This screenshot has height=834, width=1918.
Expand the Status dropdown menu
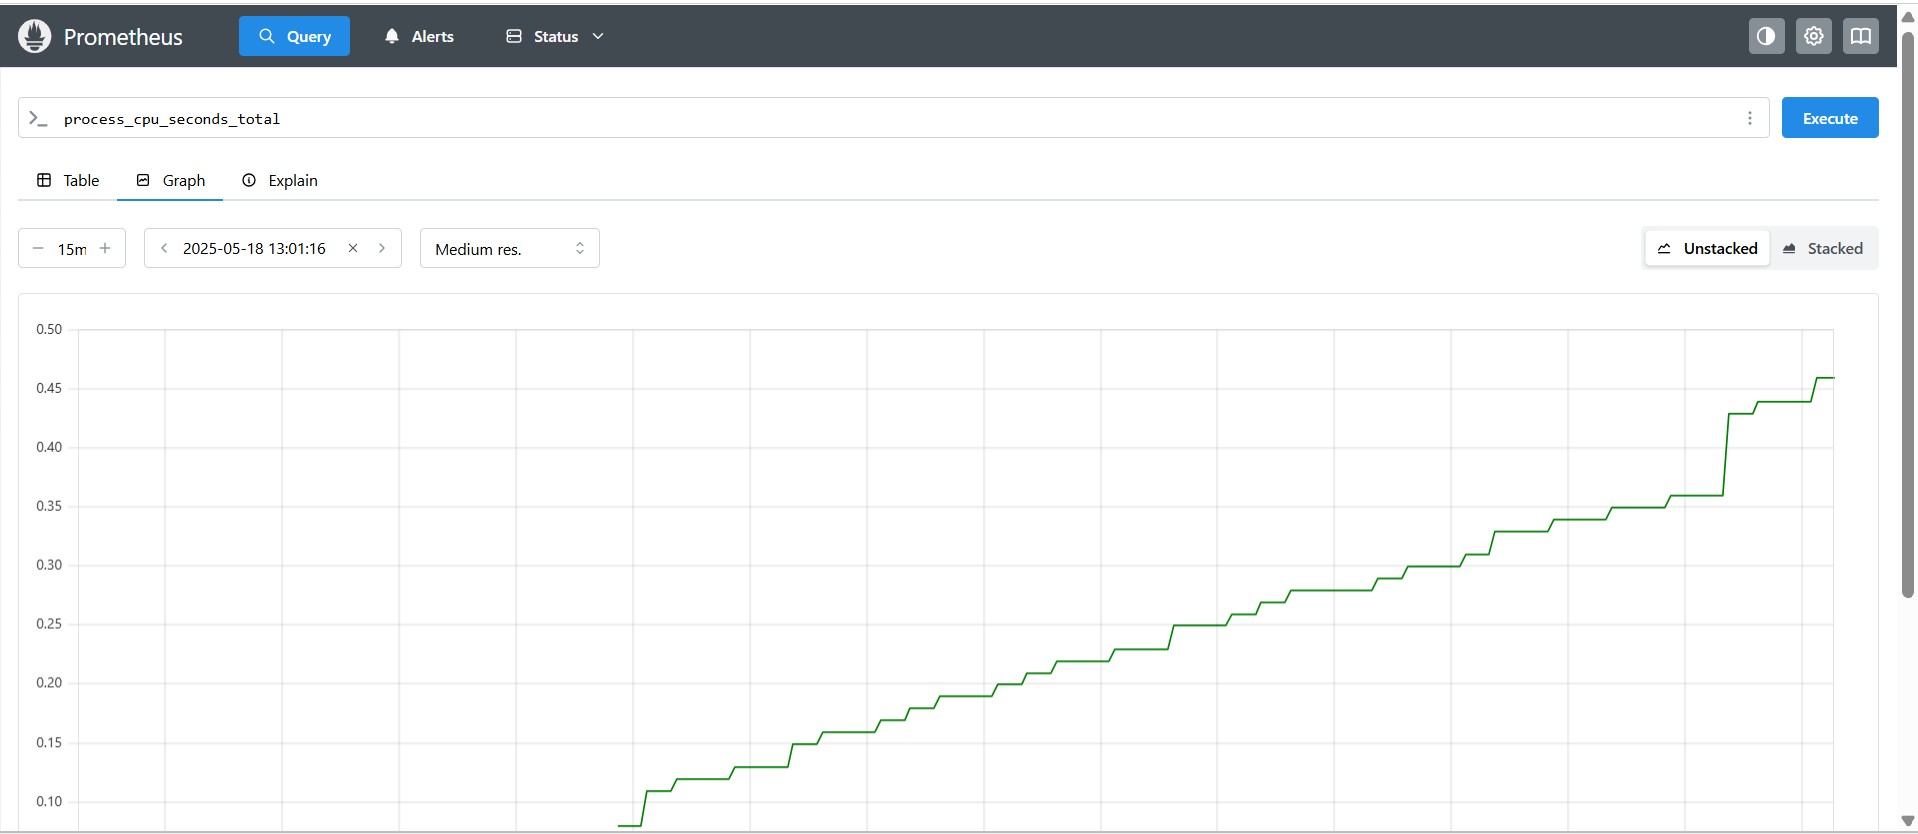click(555, 36)
